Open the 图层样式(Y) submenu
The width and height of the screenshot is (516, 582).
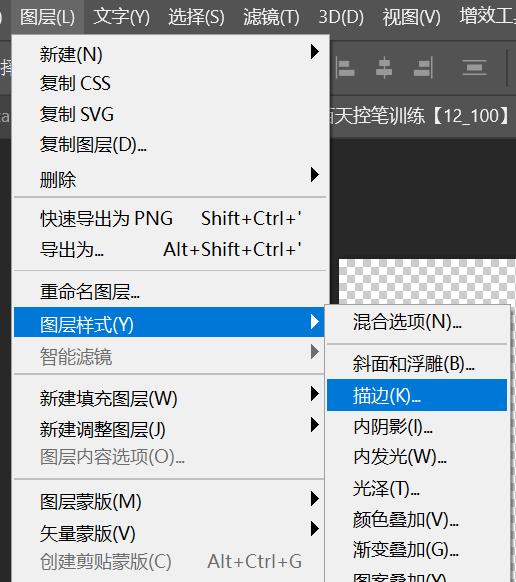[x=169, y=322]
